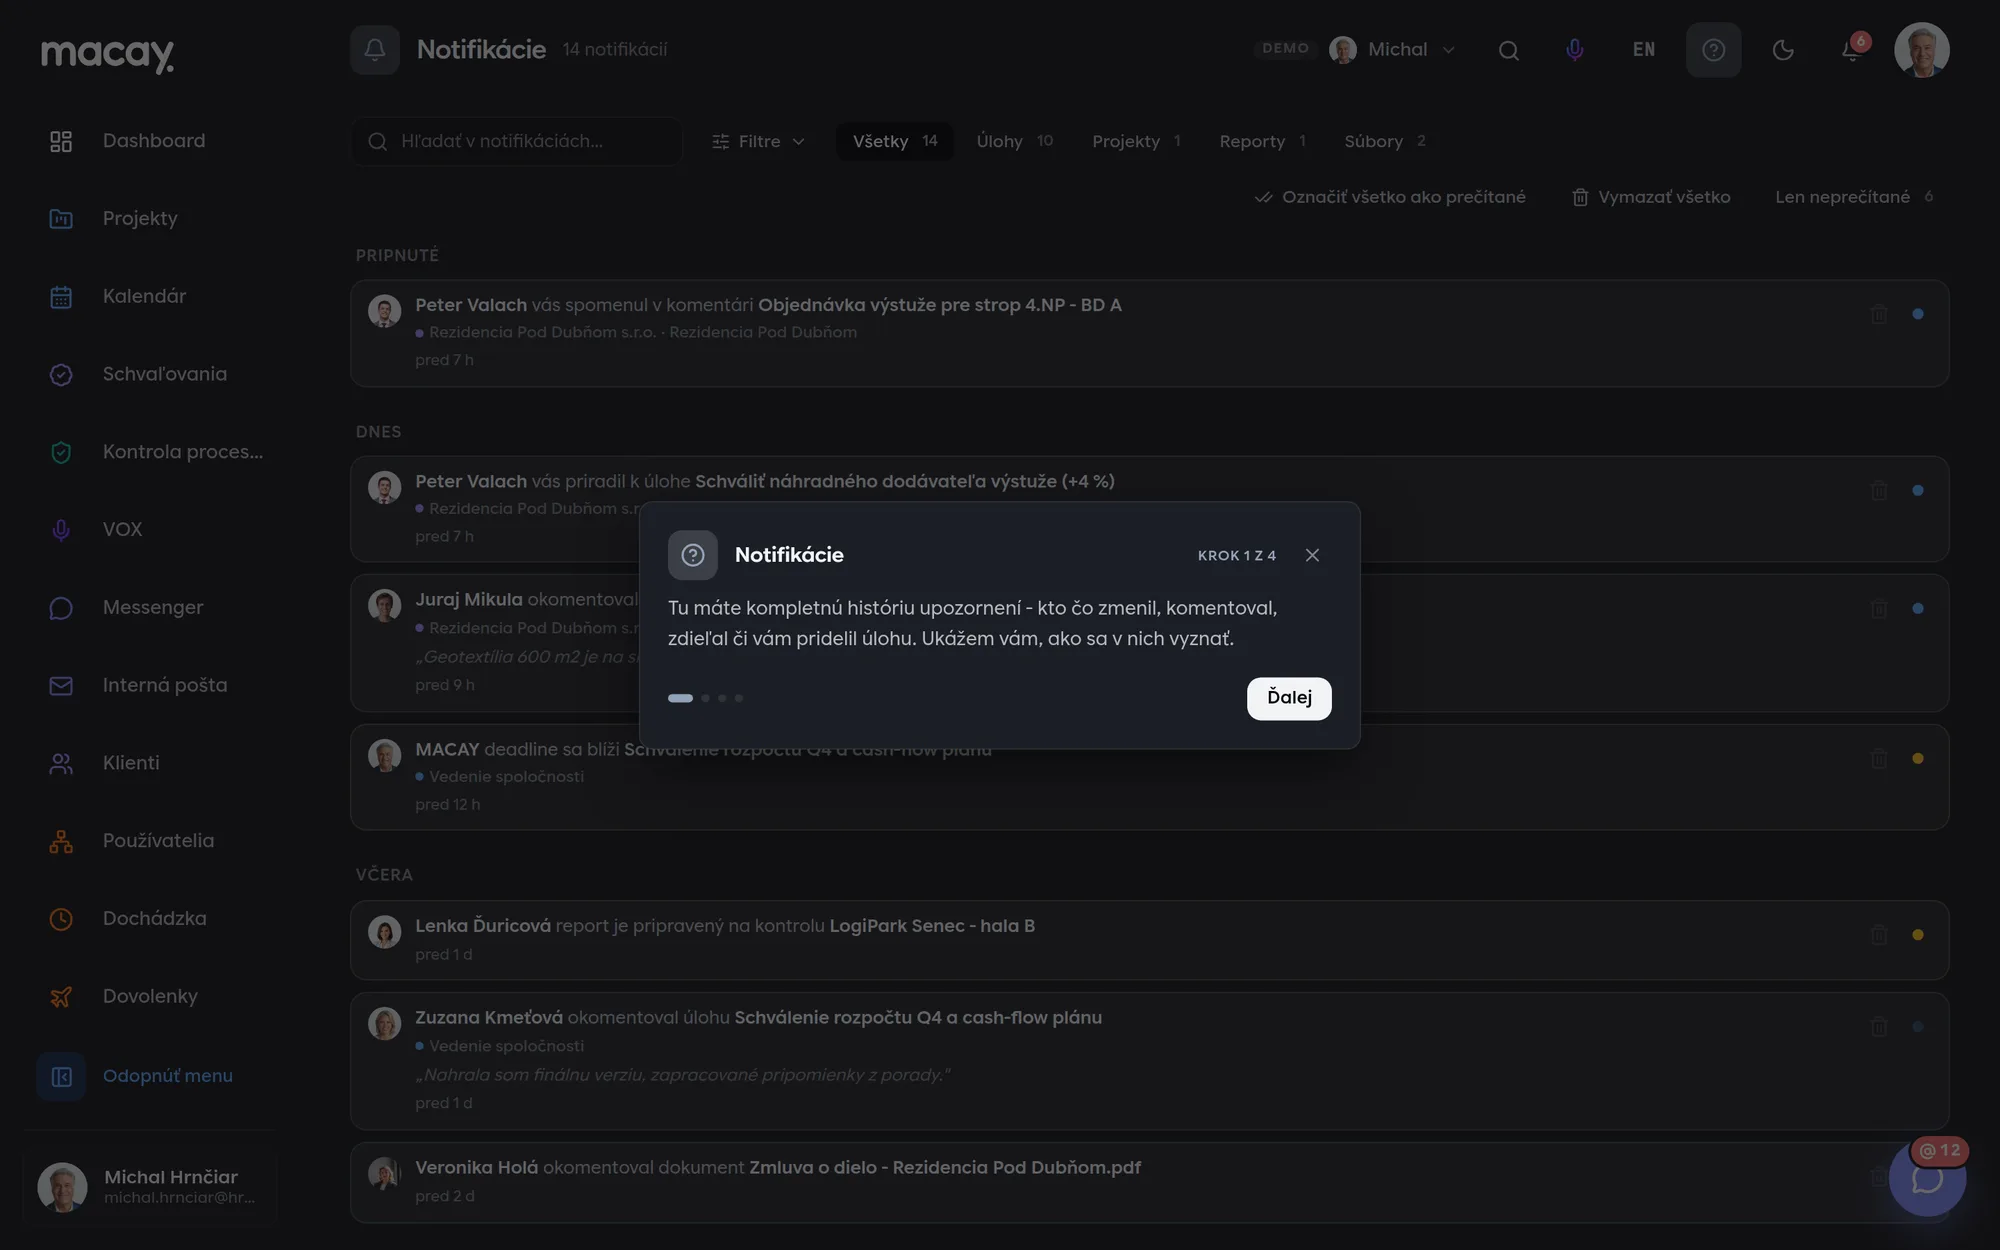Click Označiť všetko ako prečítané
Screen dimensions: 2000x1250
click(x=1390, y=197)
